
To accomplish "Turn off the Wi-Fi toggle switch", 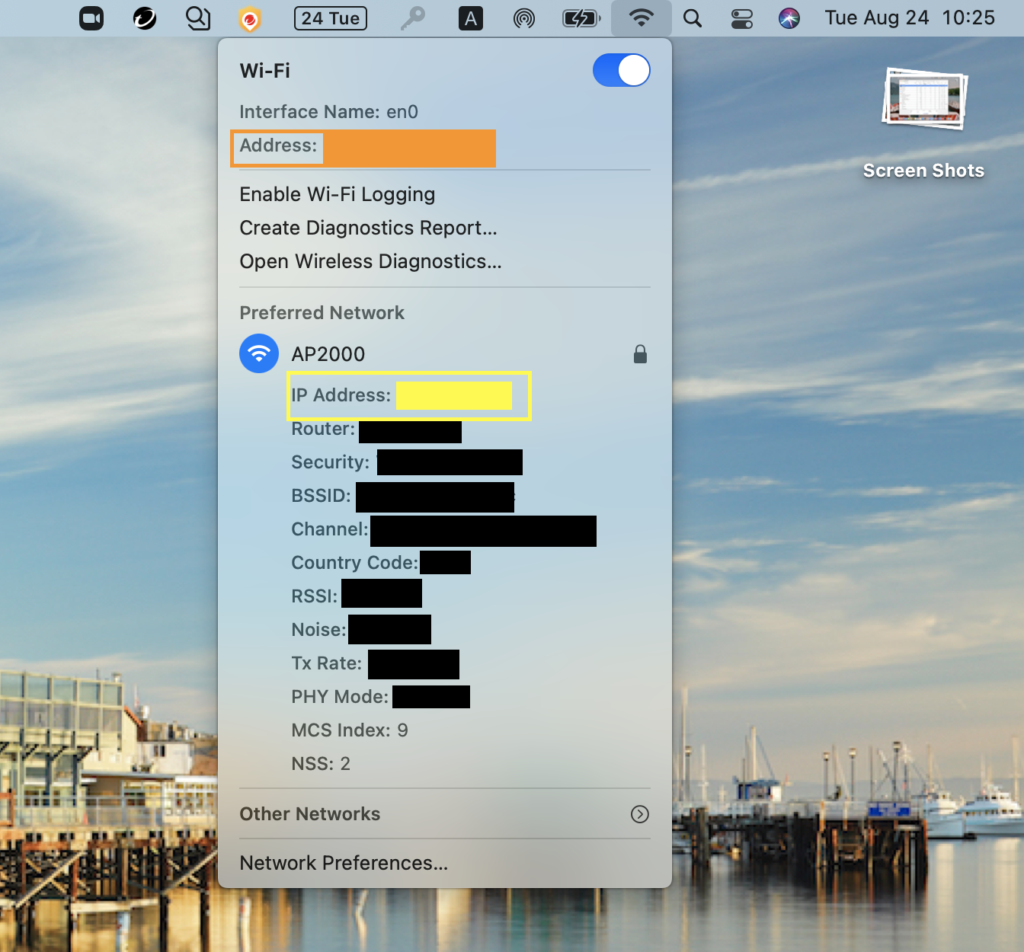I will (x=621, y=70).
